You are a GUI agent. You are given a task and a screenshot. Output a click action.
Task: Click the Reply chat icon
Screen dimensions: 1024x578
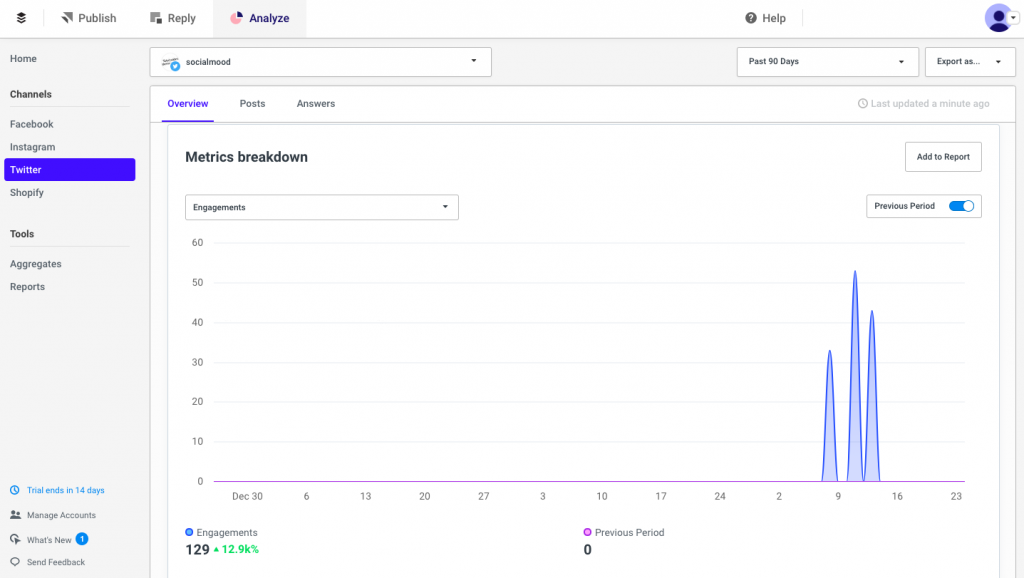pos(155,18)
